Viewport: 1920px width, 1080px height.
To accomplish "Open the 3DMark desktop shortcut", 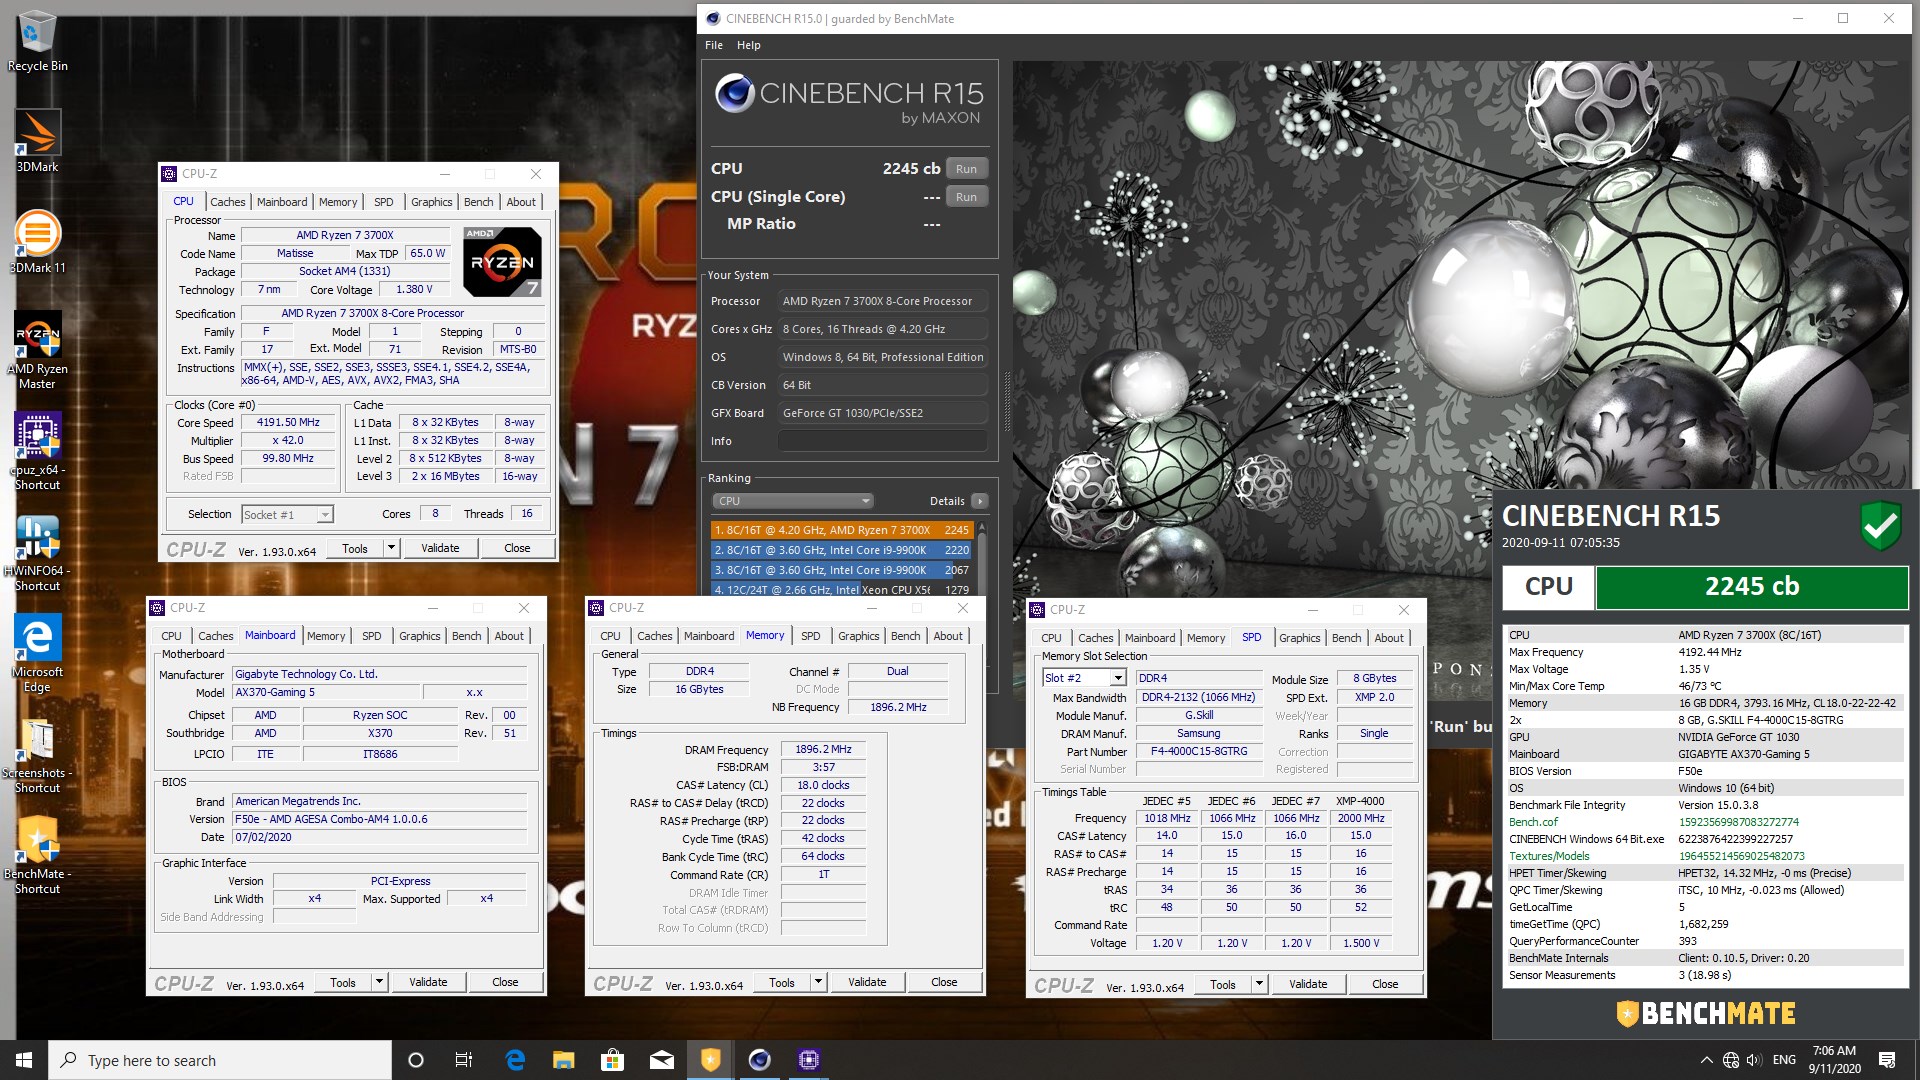I will pyautogui.click(x=37, y=140).
